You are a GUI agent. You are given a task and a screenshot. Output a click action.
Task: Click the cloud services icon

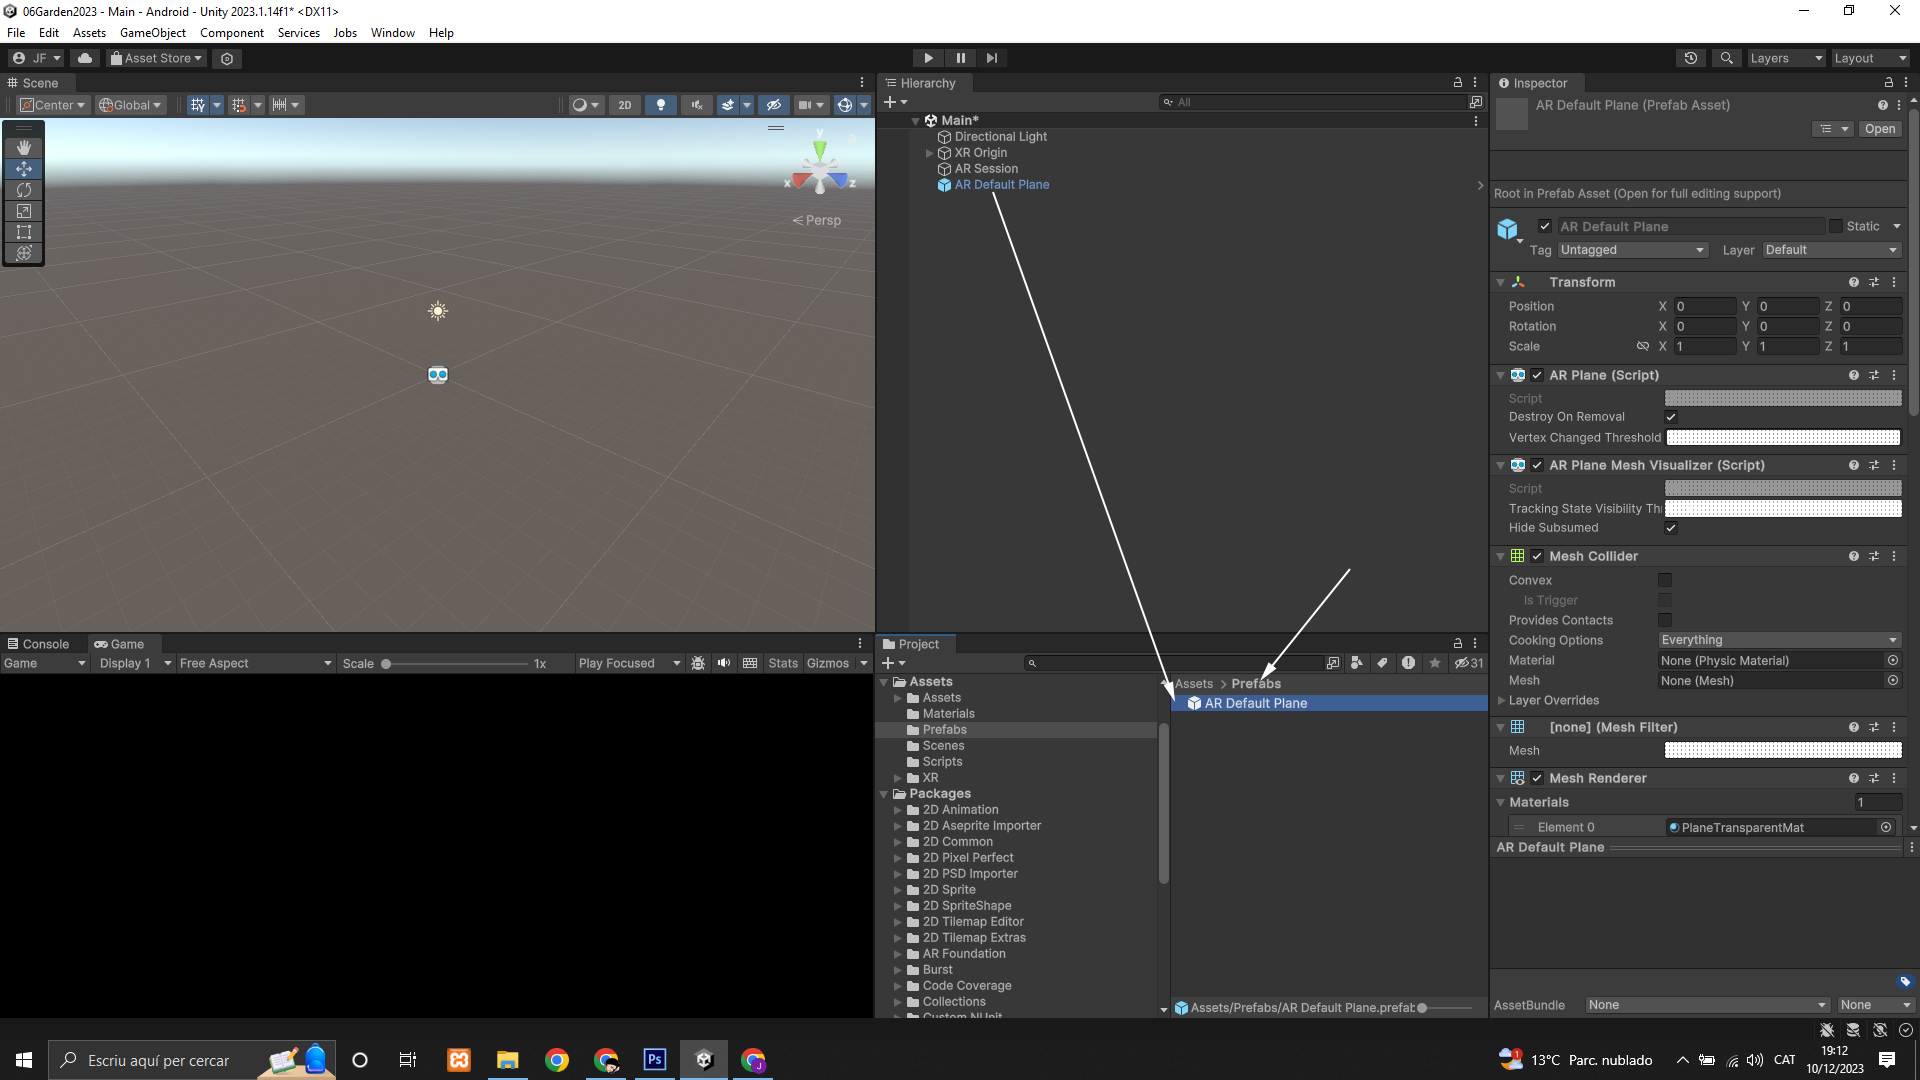point(85,58)
